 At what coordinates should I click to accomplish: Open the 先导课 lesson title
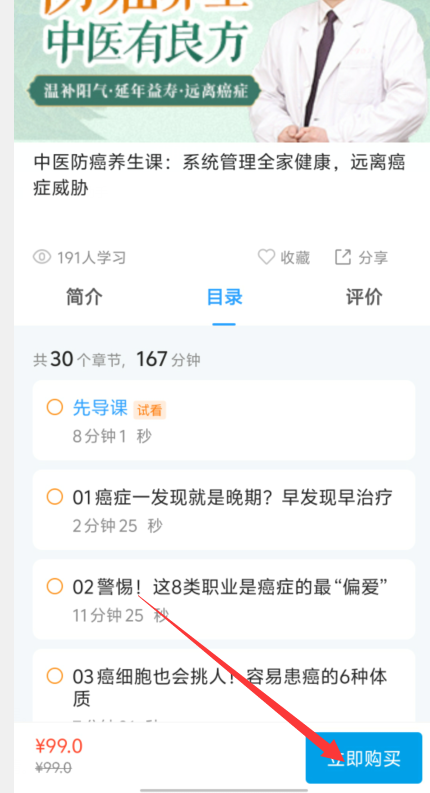(x=100, y=408)
